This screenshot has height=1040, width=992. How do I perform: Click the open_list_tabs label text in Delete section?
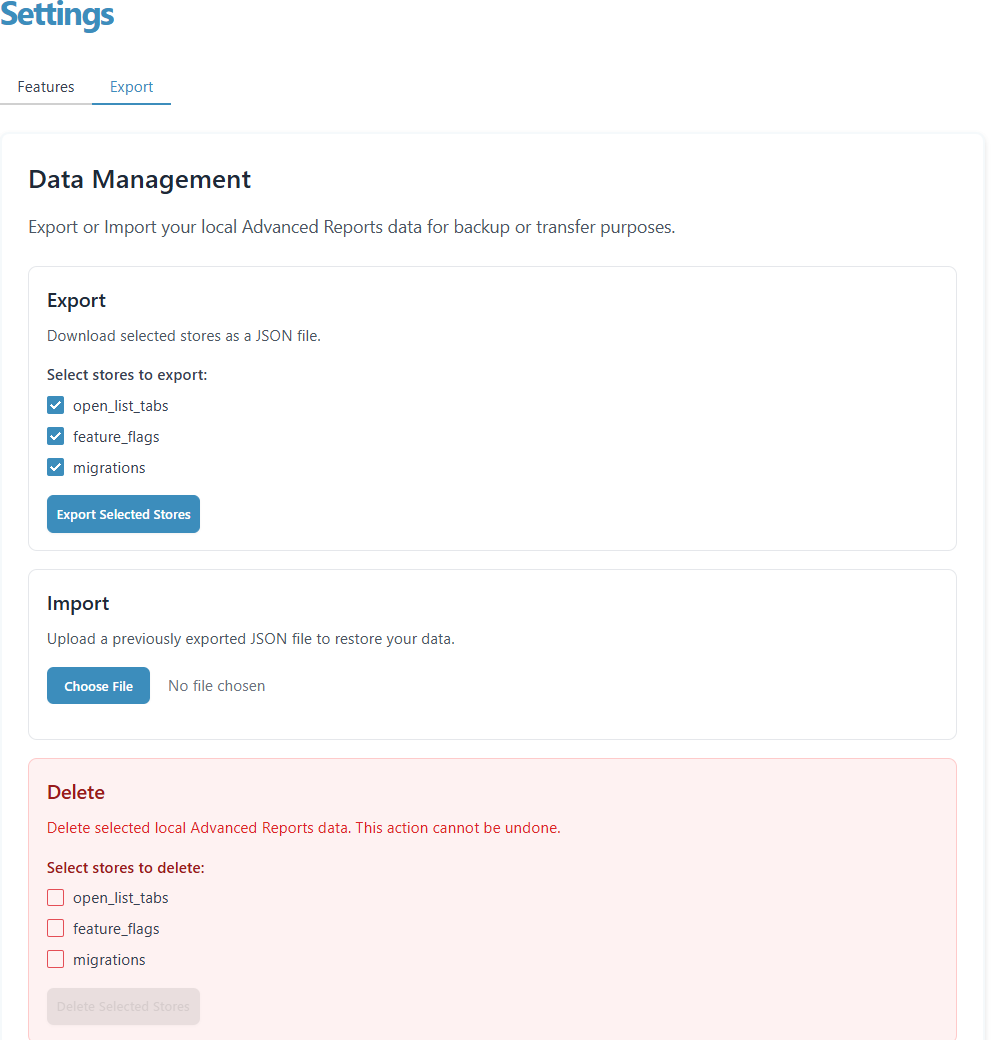tap(121, 898)
